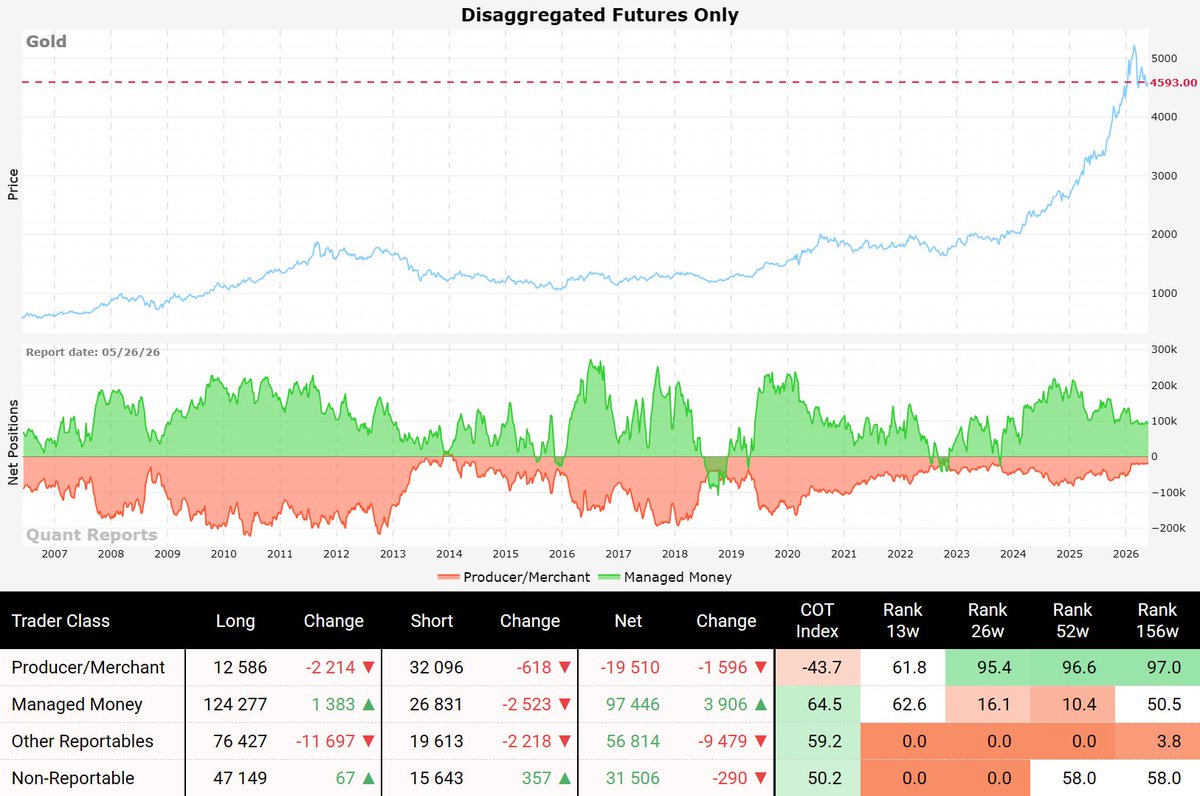The width and height of the screenshot is (1200, 796).
Task: Click the Producer/Merchant label in the chart legend
Action: (x=529, y=577)
